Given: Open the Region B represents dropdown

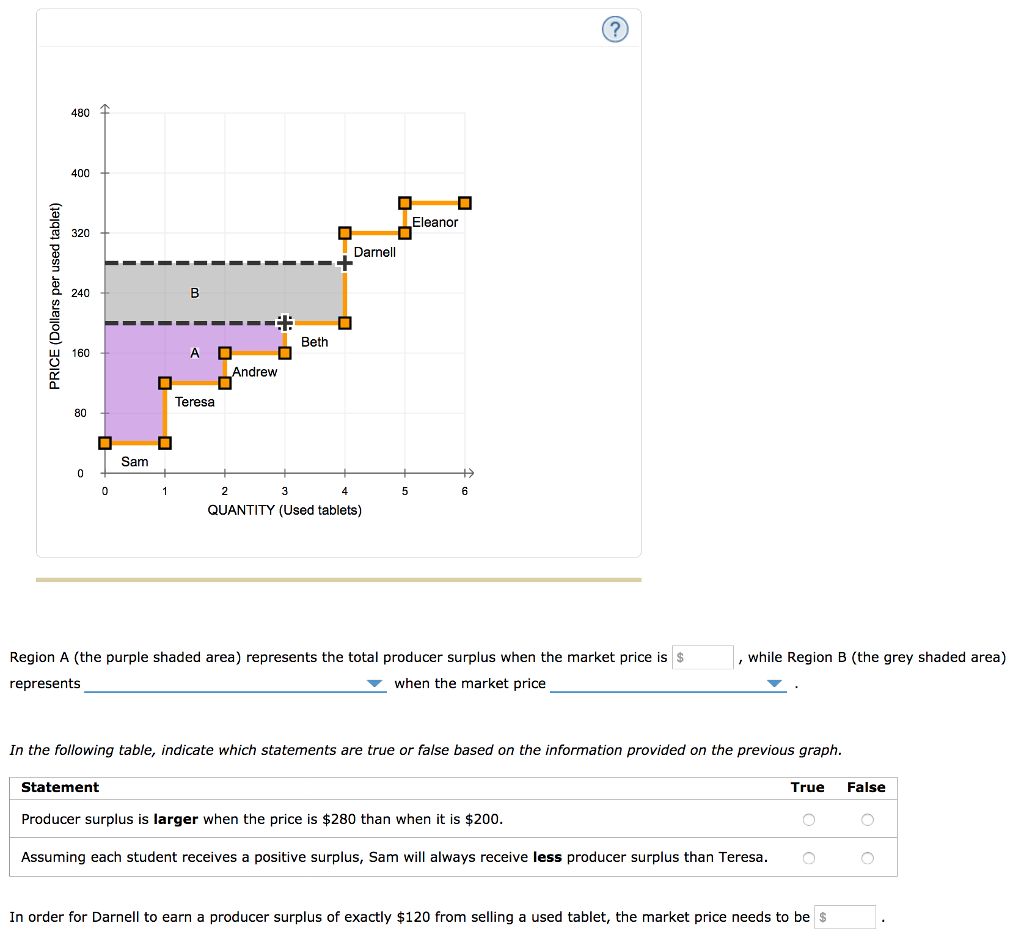Looking at the screenshot, I should click(235, 684).
